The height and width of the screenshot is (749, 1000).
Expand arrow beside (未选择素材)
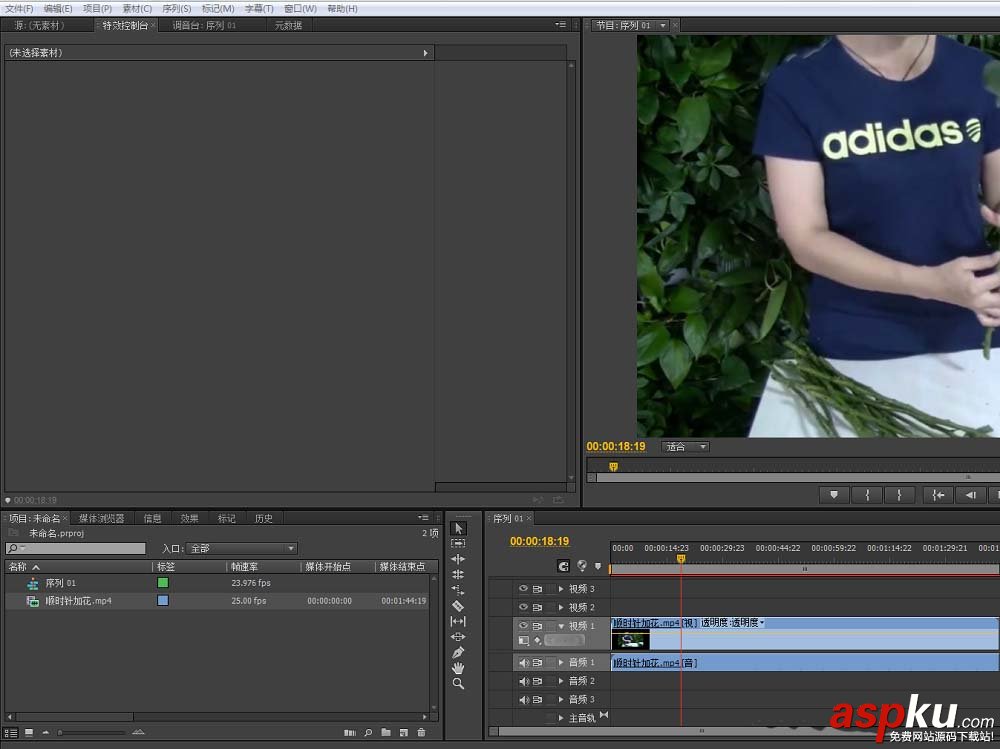(425, 53)
